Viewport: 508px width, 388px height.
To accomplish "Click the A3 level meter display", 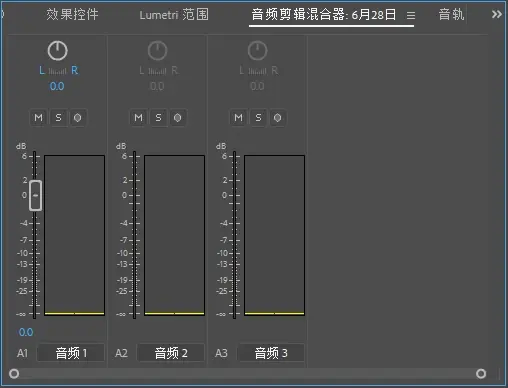I will click(274, 235).
